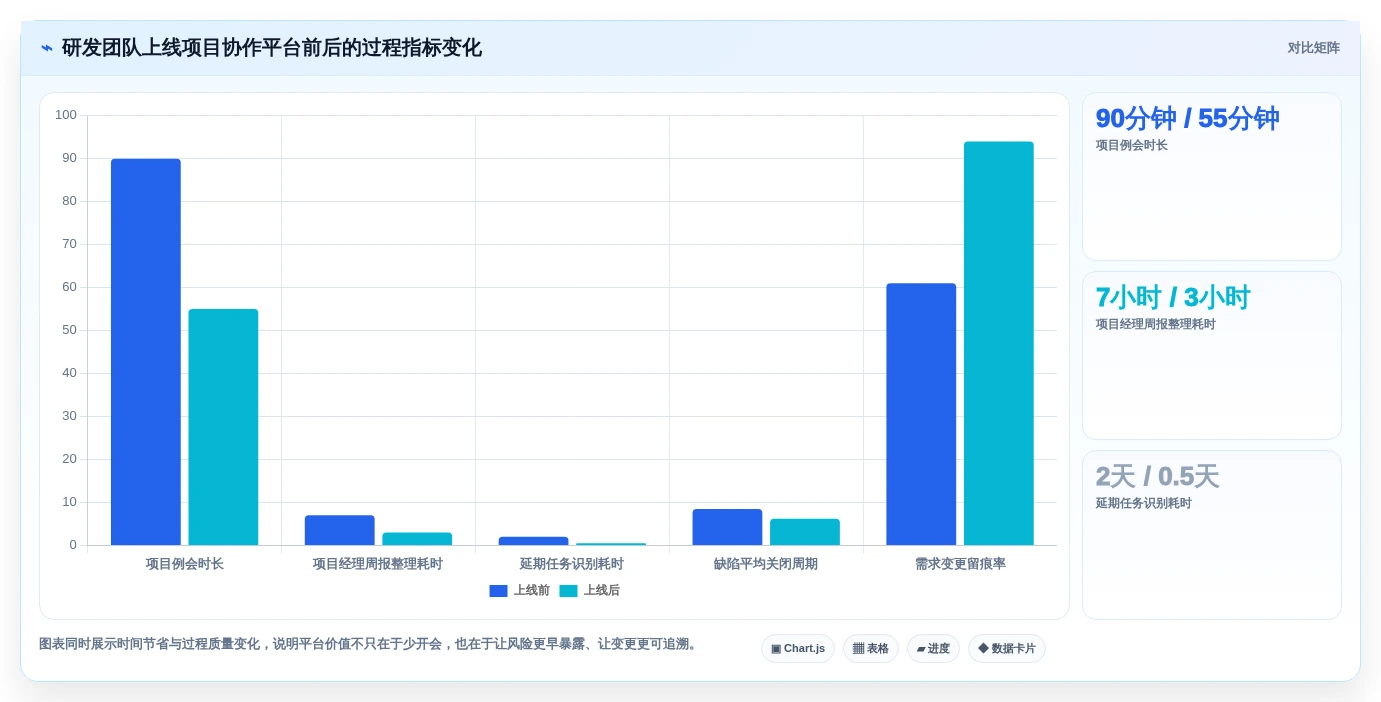1381x702 pixels.
Task: Select the Chart.js tag chip
Action: (x=798, y=649)
